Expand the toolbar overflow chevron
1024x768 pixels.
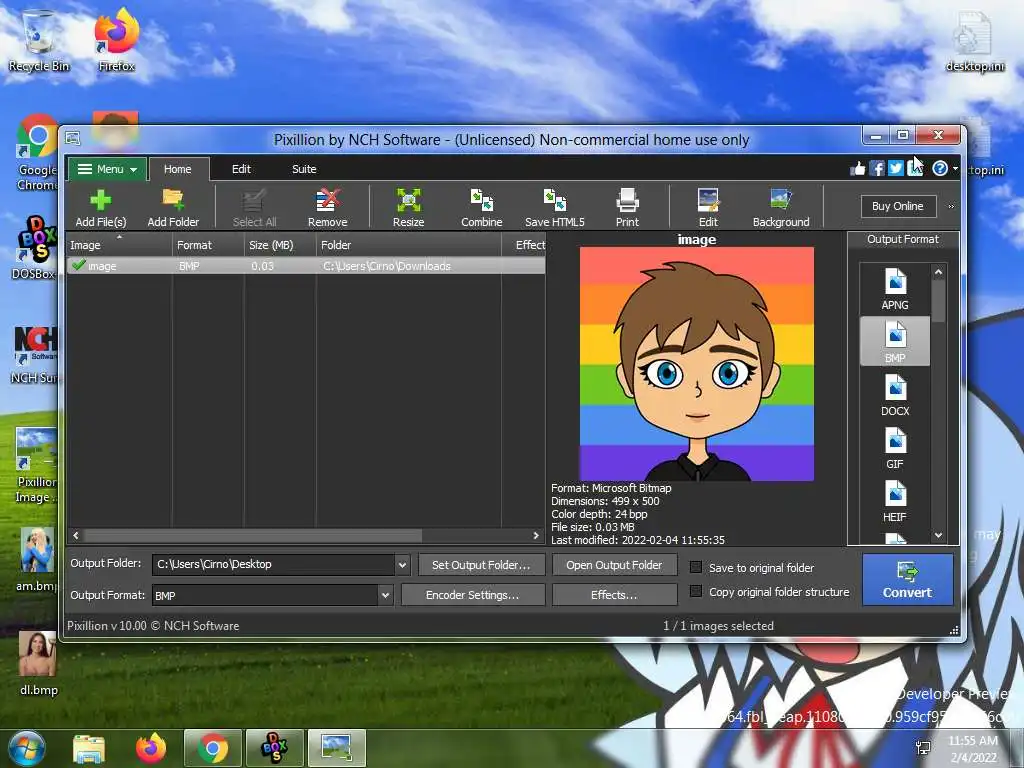tap(951, 206)
